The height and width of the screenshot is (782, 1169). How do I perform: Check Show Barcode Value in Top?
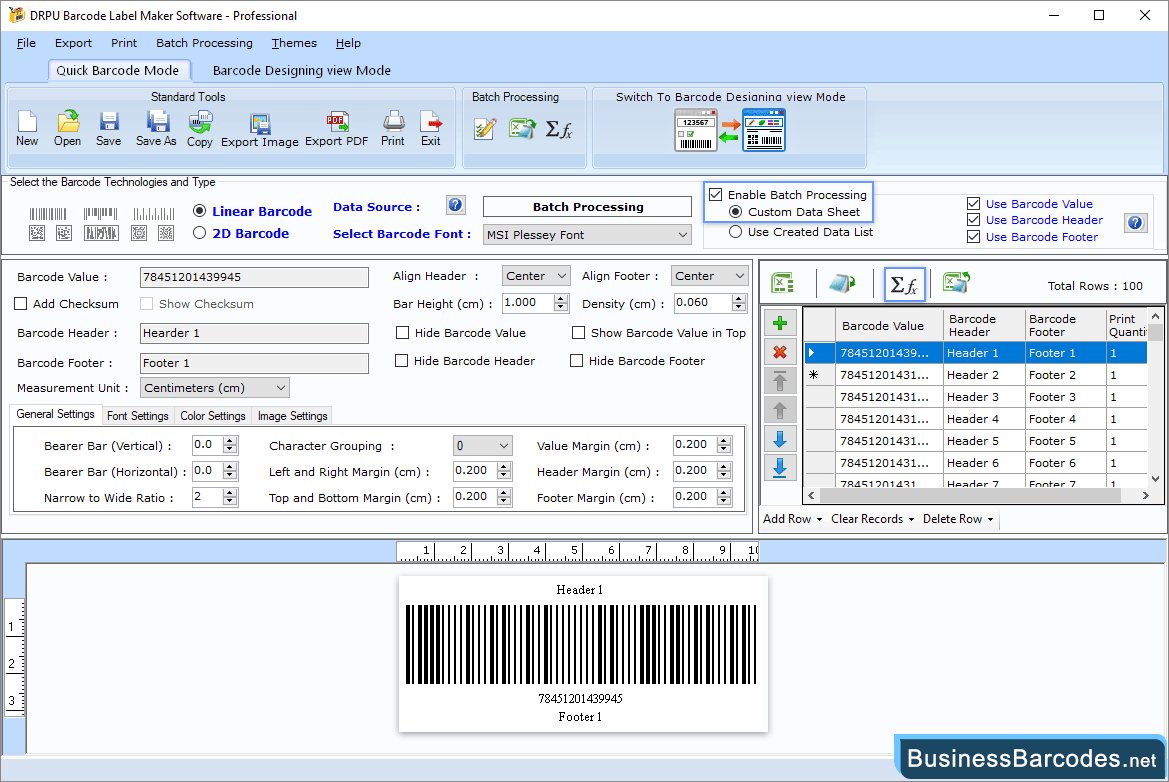coord(579,332)
